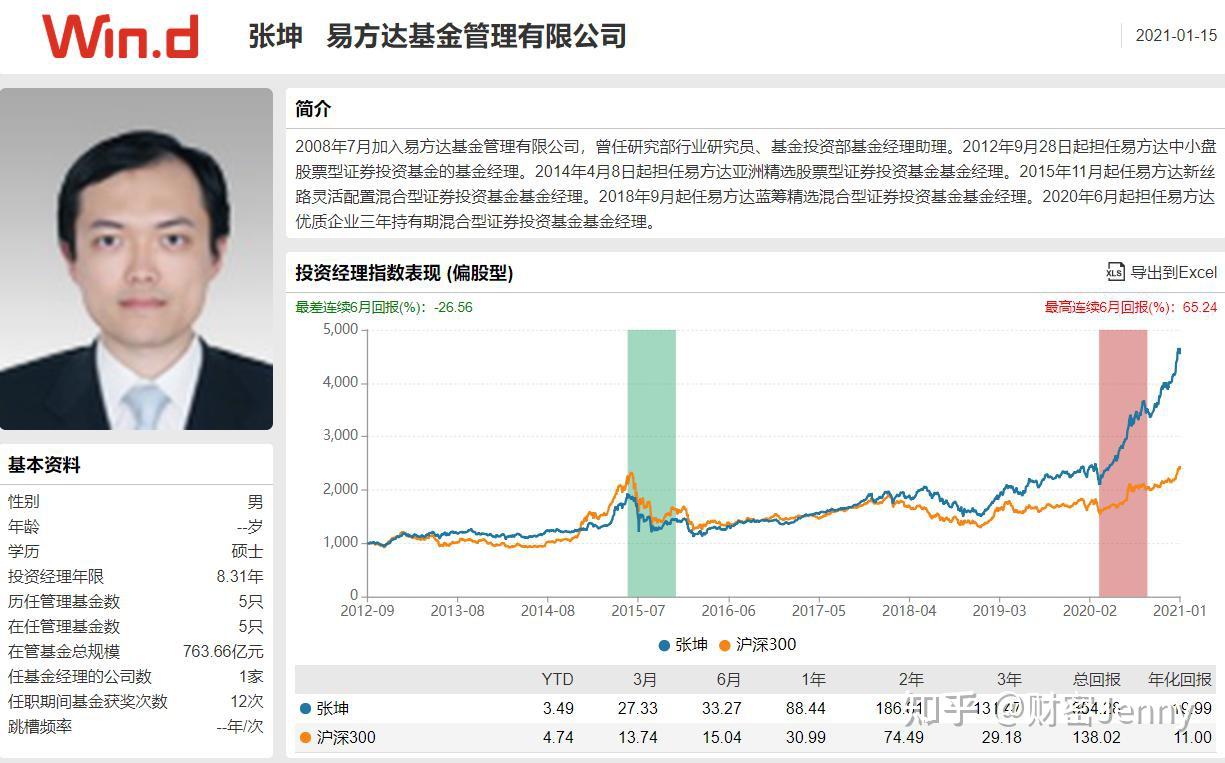Select 张坤's 1年 return 88.44
This screenshot has height=763, width=1225.
point(806,708)
